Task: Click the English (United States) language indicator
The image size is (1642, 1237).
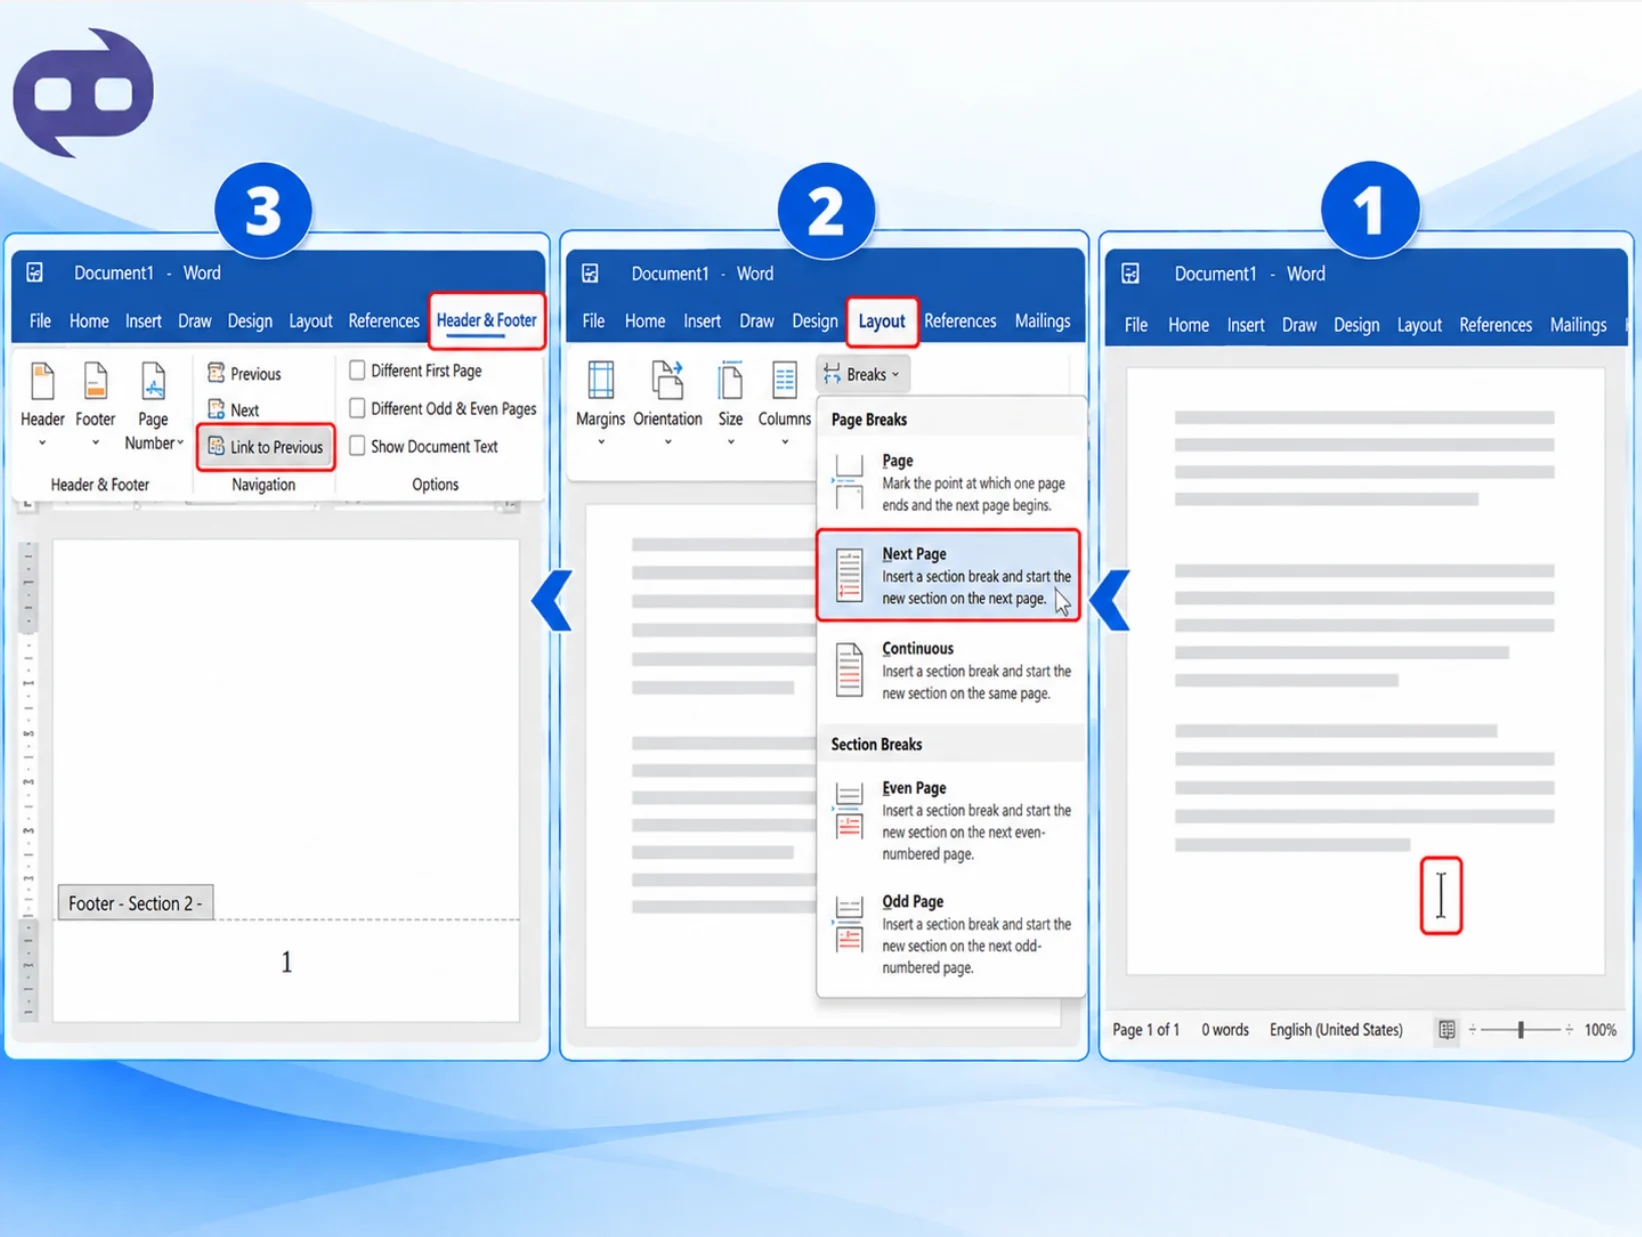Action: click(x=1336, y=1030)
